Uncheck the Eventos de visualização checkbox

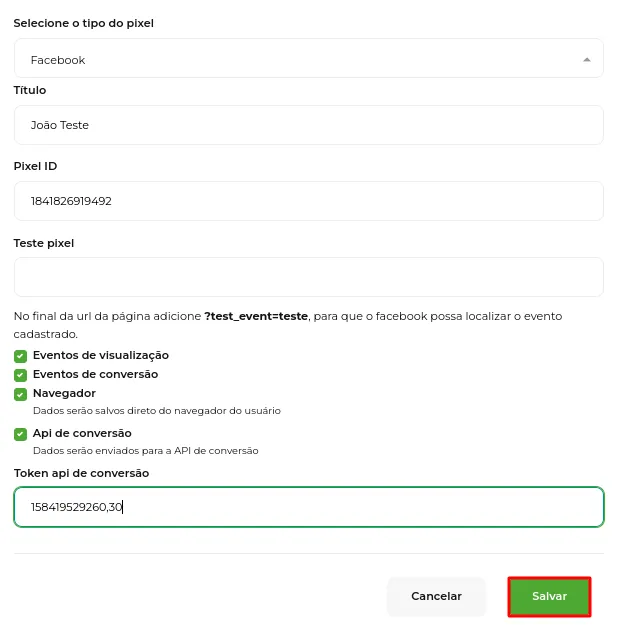(20, 356)
